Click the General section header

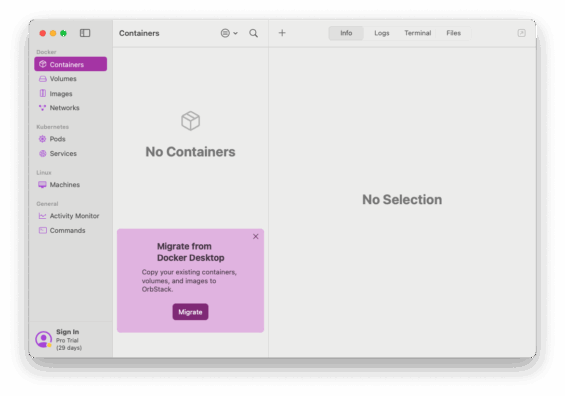(x=47, y=204)
